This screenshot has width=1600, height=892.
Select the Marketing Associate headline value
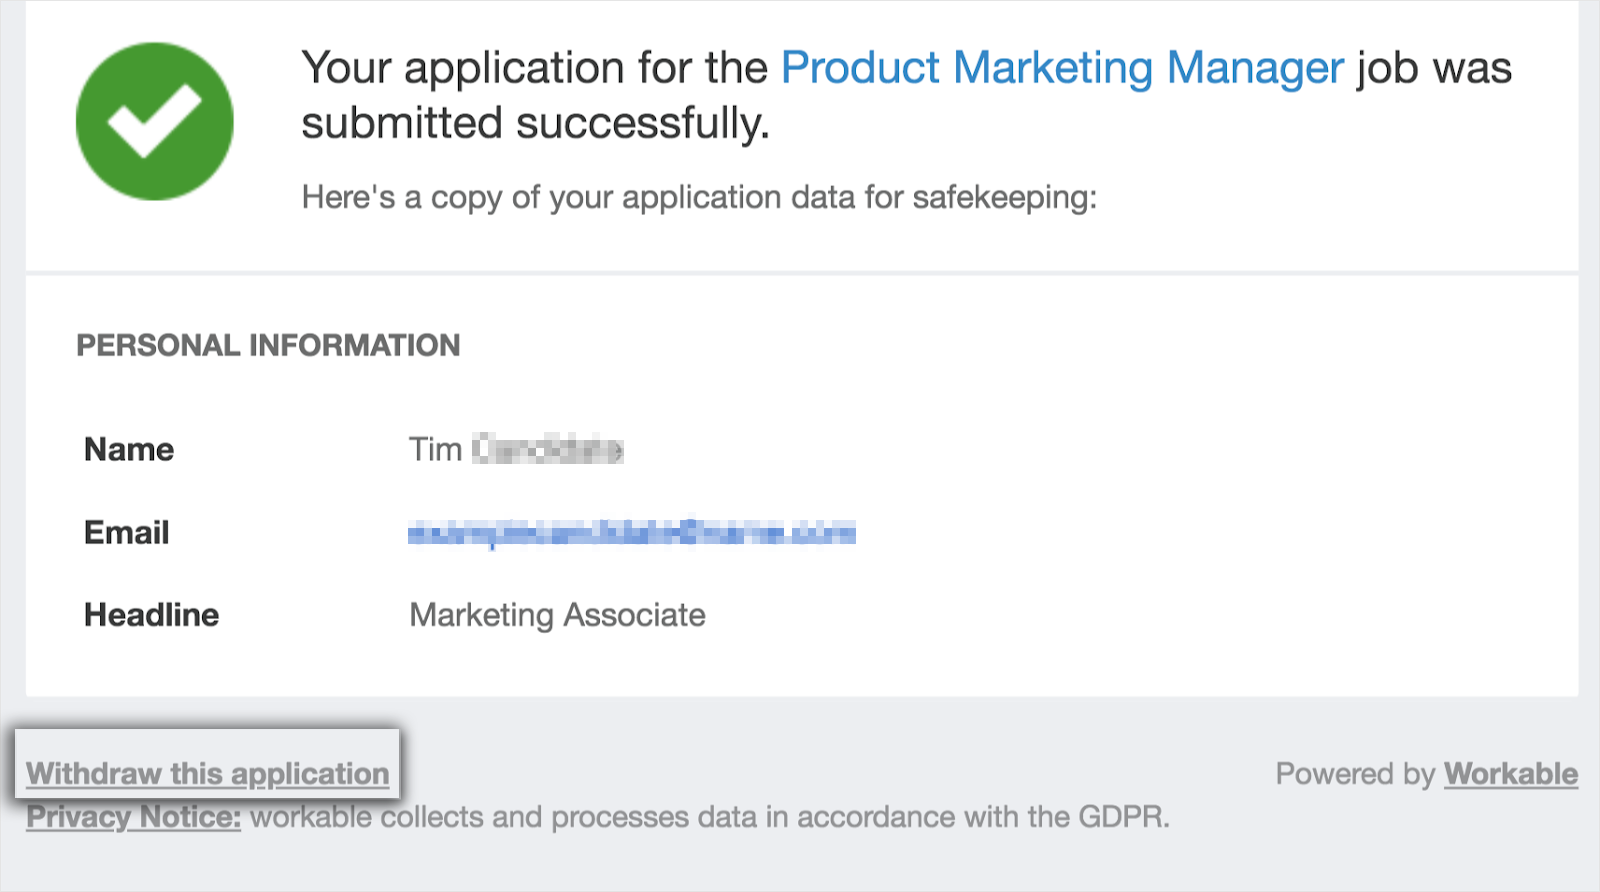[557, 615]
